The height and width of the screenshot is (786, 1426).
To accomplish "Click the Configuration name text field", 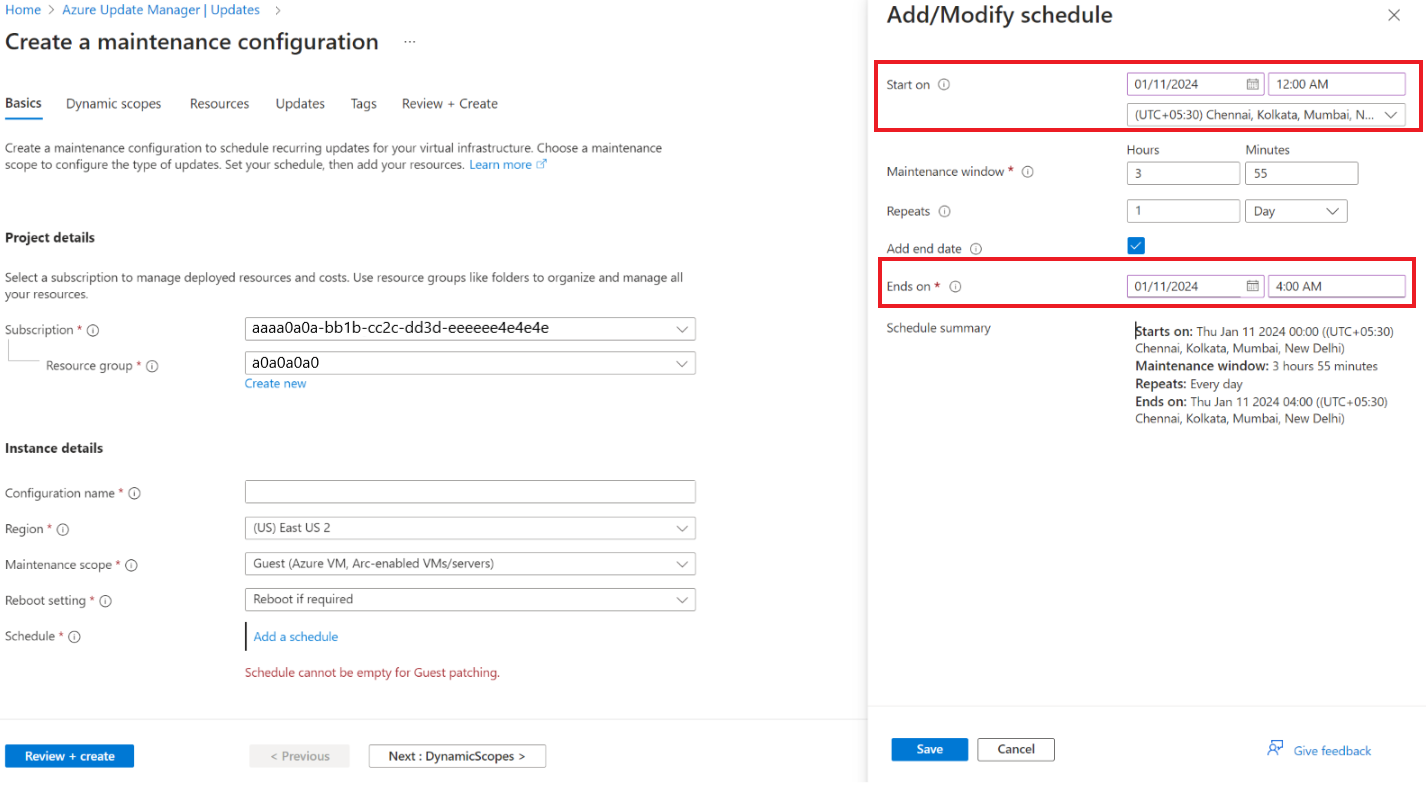I will tap(470, 492).
